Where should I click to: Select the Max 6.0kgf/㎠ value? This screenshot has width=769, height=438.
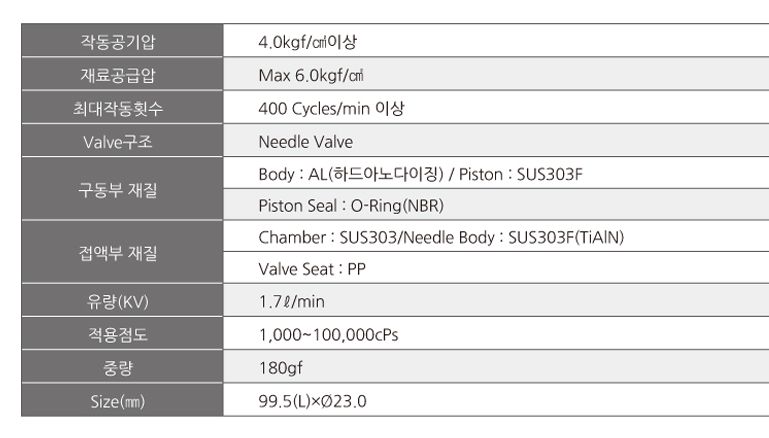[x=311, y=76]
